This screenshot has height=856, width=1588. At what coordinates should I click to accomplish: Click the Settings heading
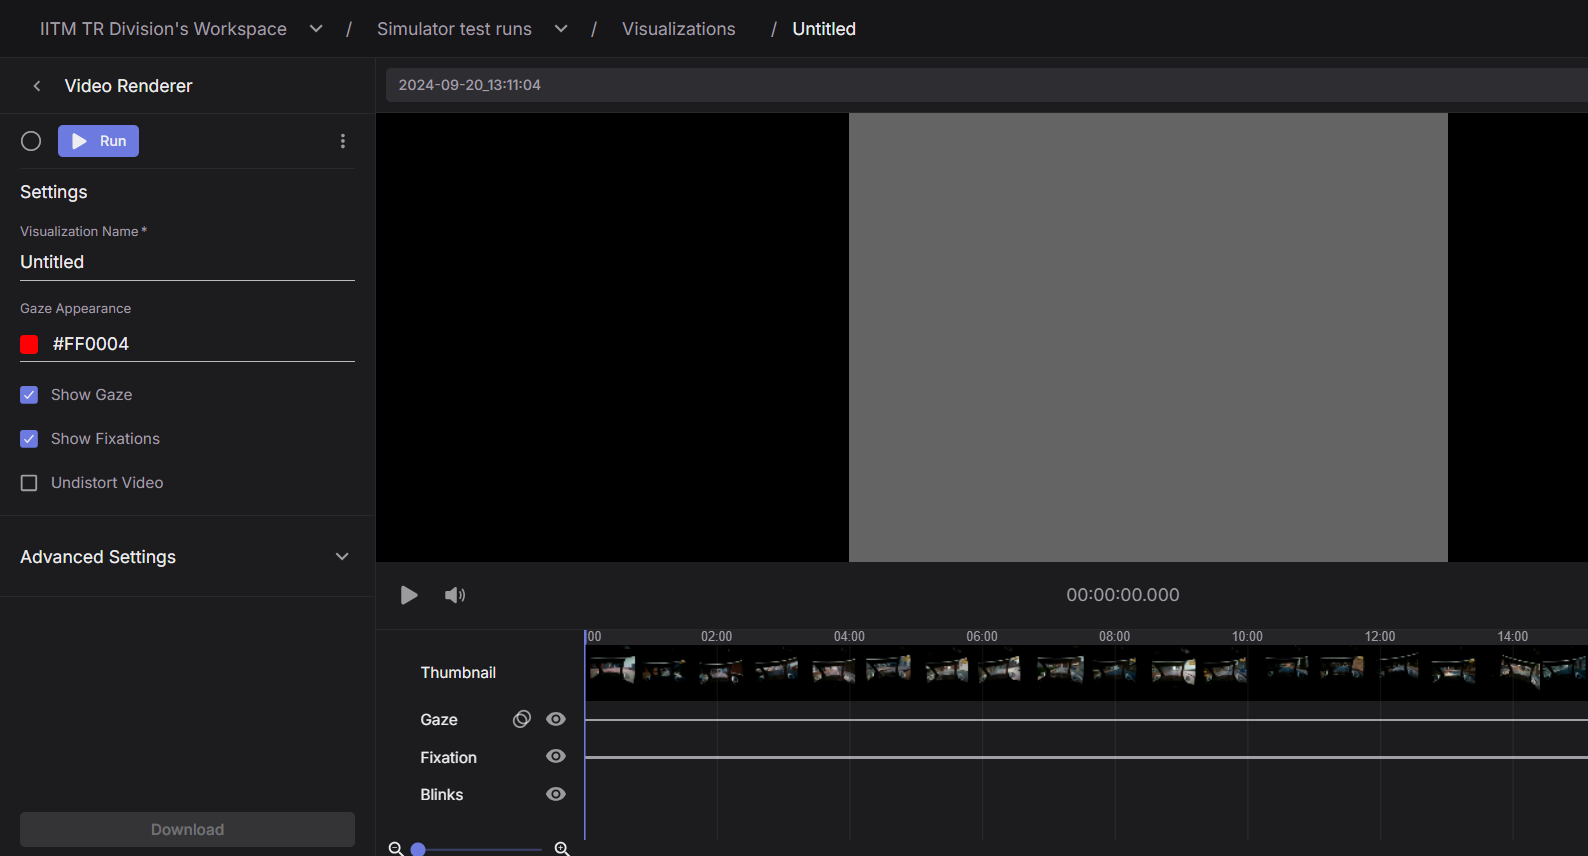coord(54,192)
